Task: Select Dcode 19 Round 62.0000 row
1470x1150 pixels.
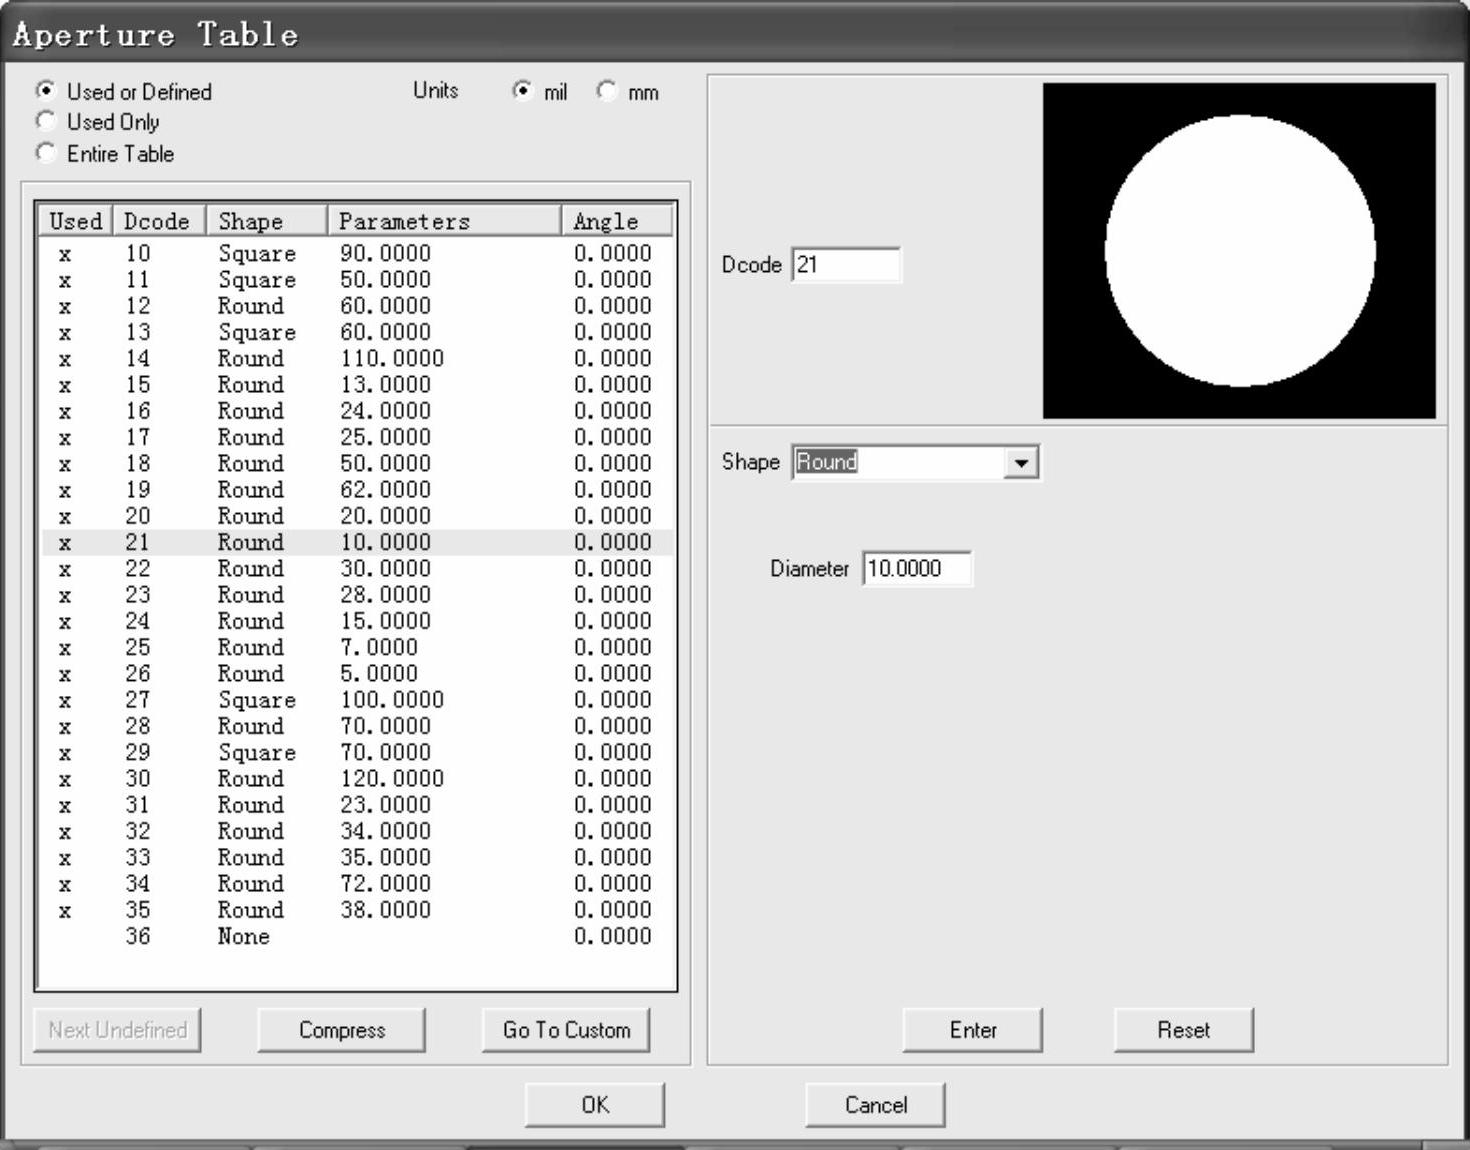Action: click(x=357, y=490)
